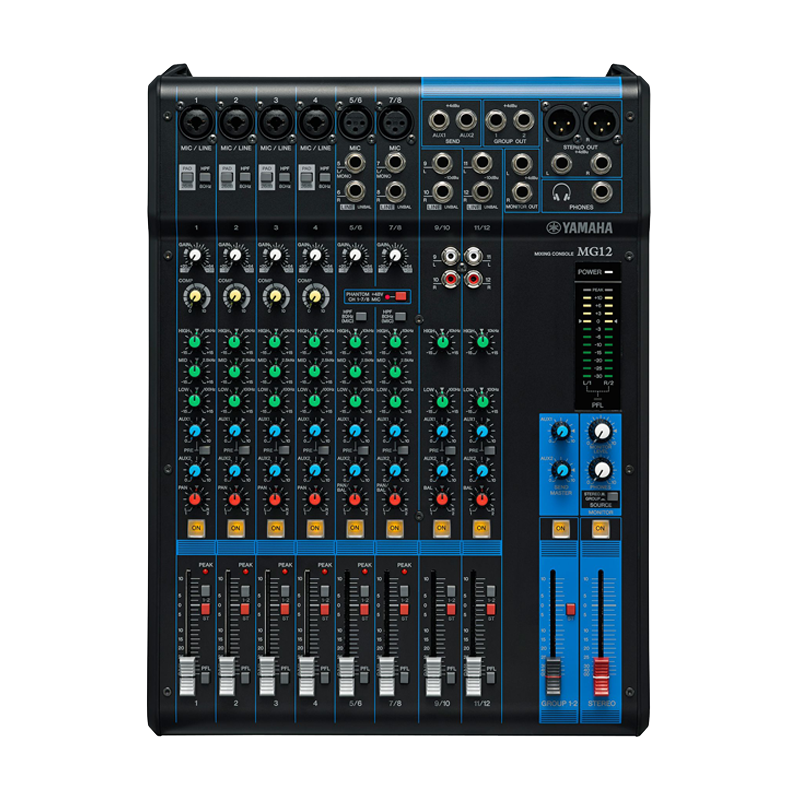Image resolution: width=800 pixels, height=800 pixels.
Task: Click the MONITOR OUT L jack
Action: [x=521, y=163]
